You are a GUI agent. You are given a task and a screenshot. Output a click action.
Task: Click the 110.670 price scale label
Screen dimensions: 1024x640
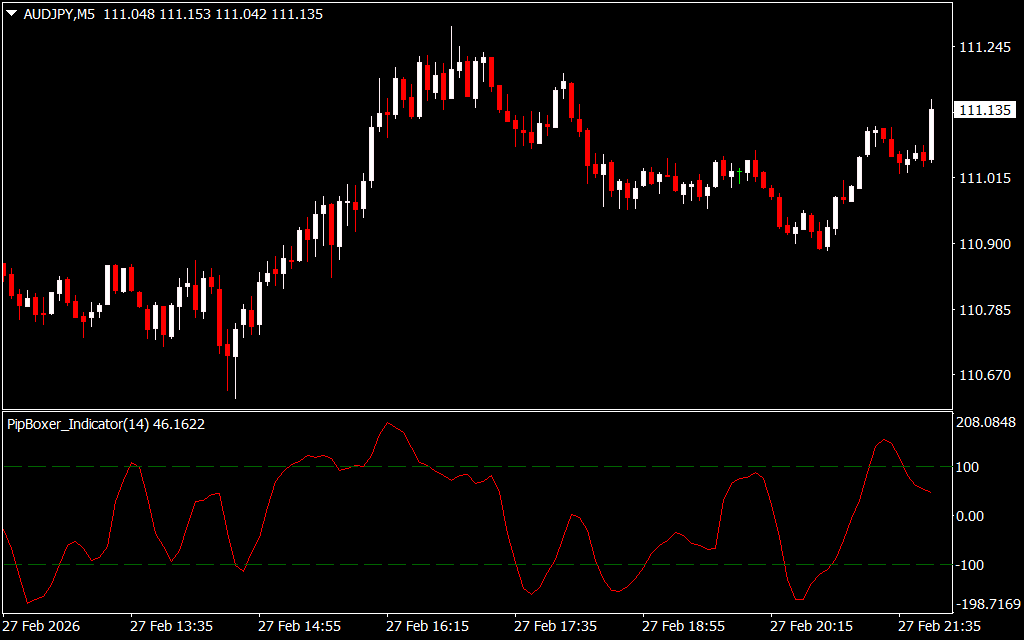[x=984, y=376]
